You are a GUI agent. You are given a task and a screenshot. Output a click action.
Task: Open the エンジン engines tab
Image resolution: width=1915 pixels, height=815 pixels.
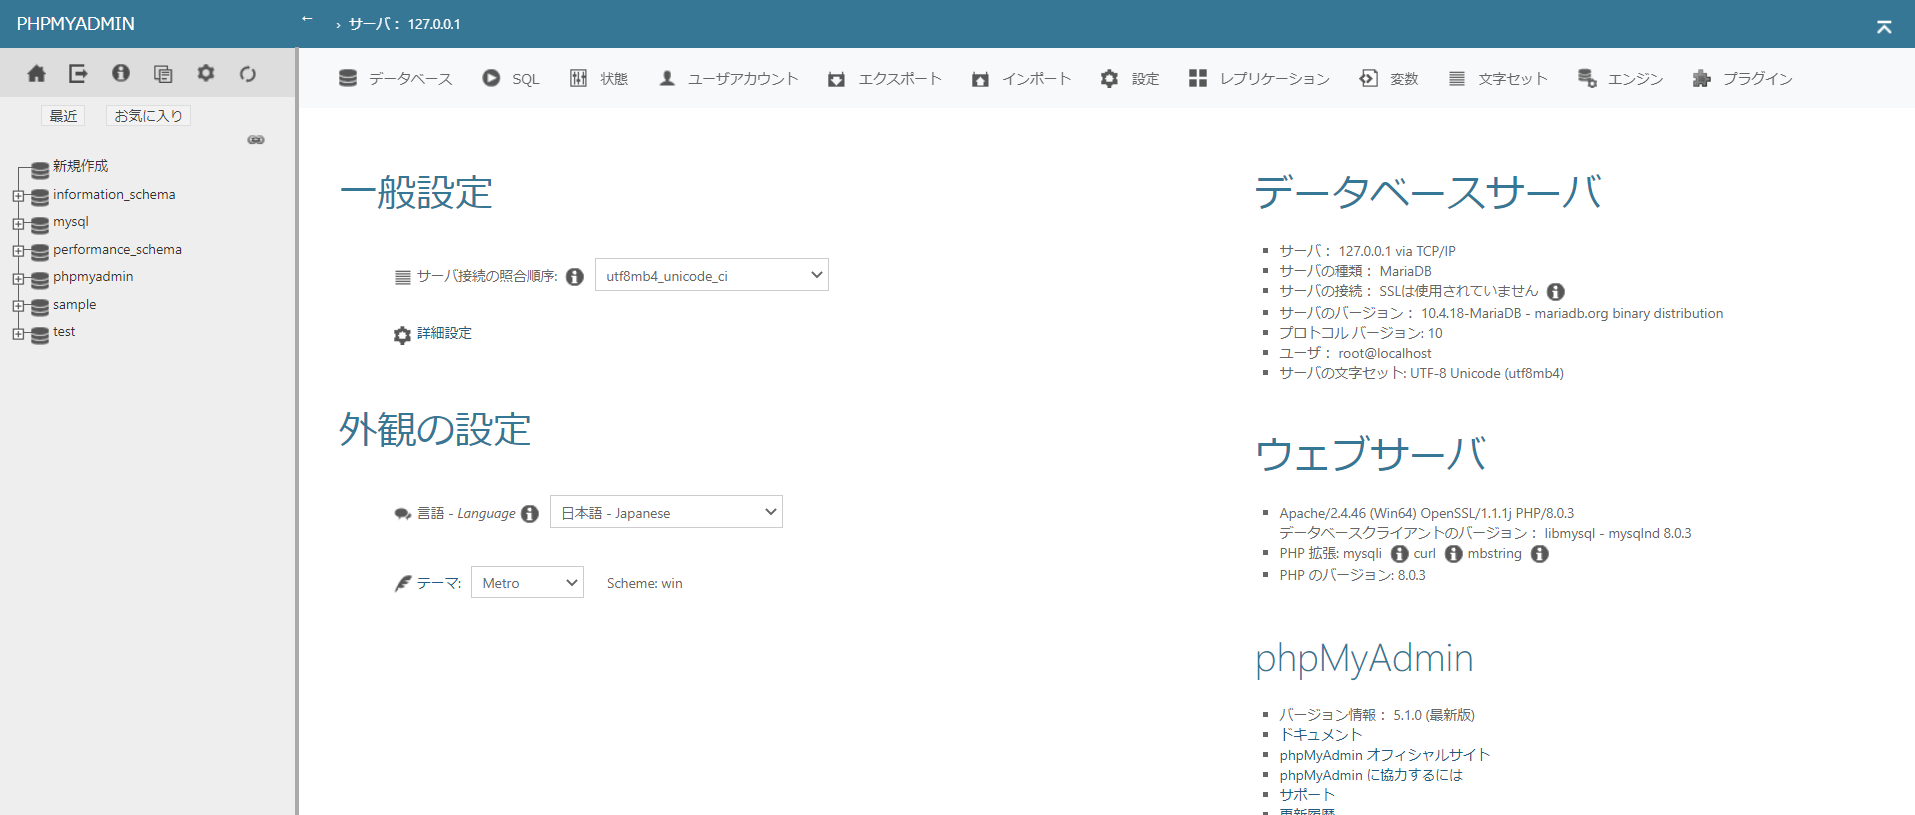tap(1620, 78)
